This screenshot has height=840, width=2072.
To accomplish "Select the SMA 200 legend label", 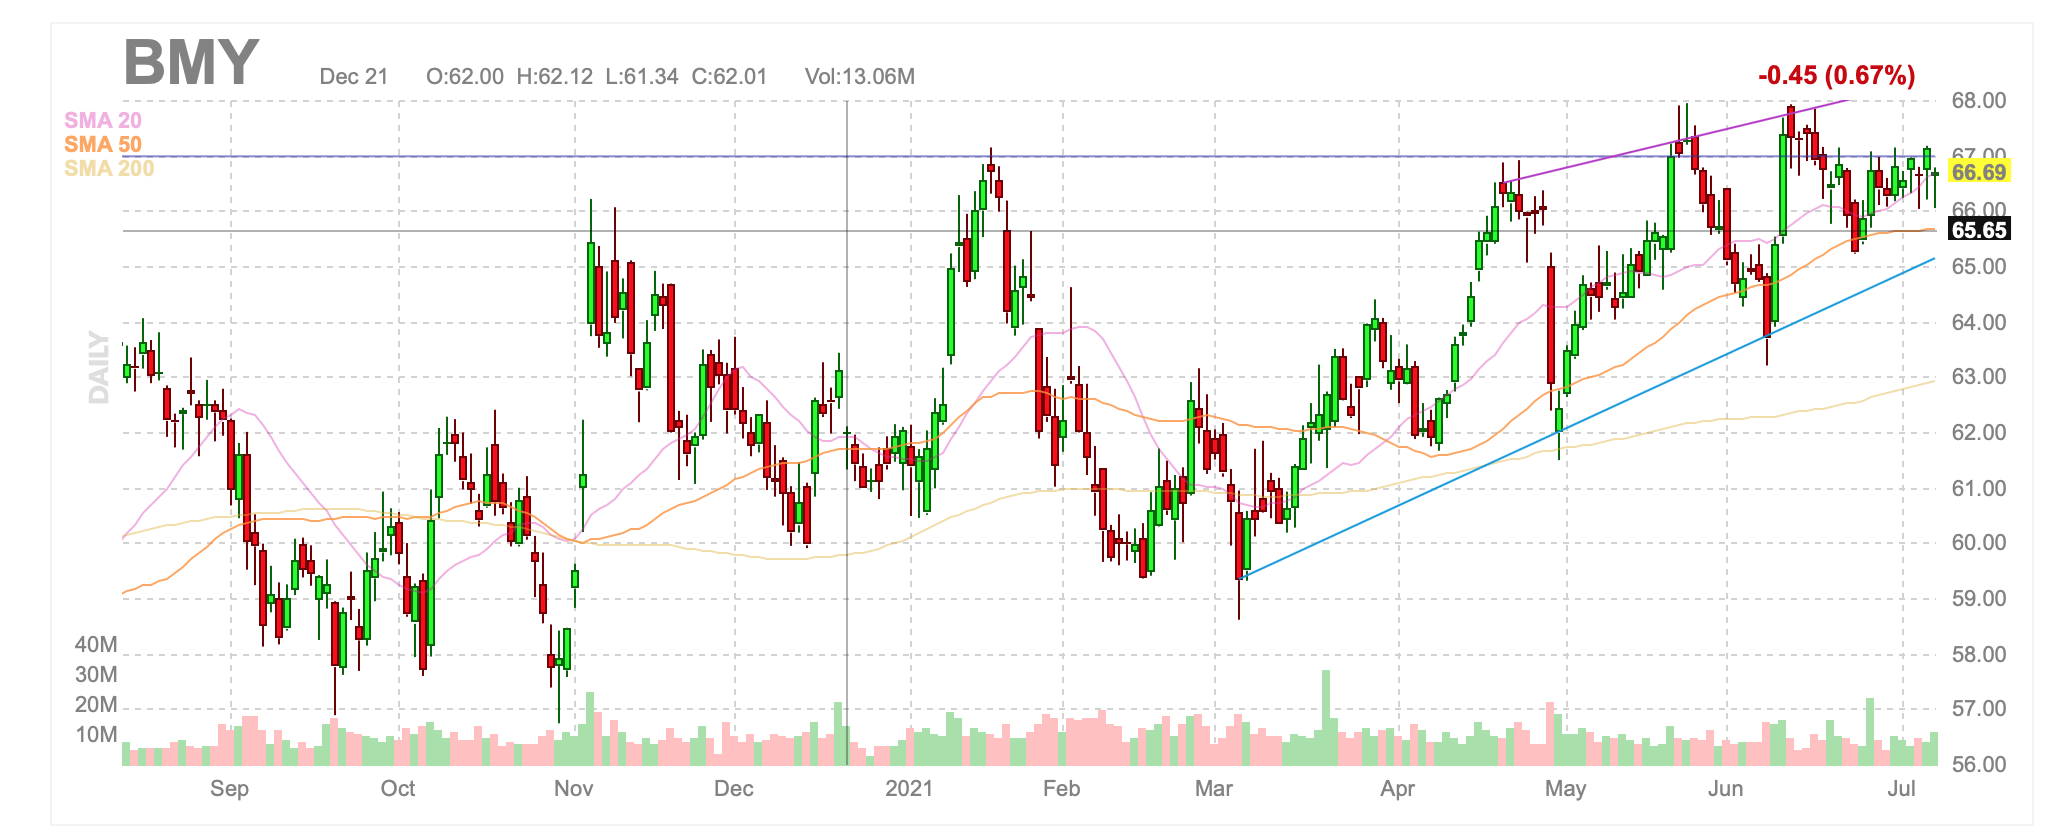I will pyautogui.click(x=109, y=168).
